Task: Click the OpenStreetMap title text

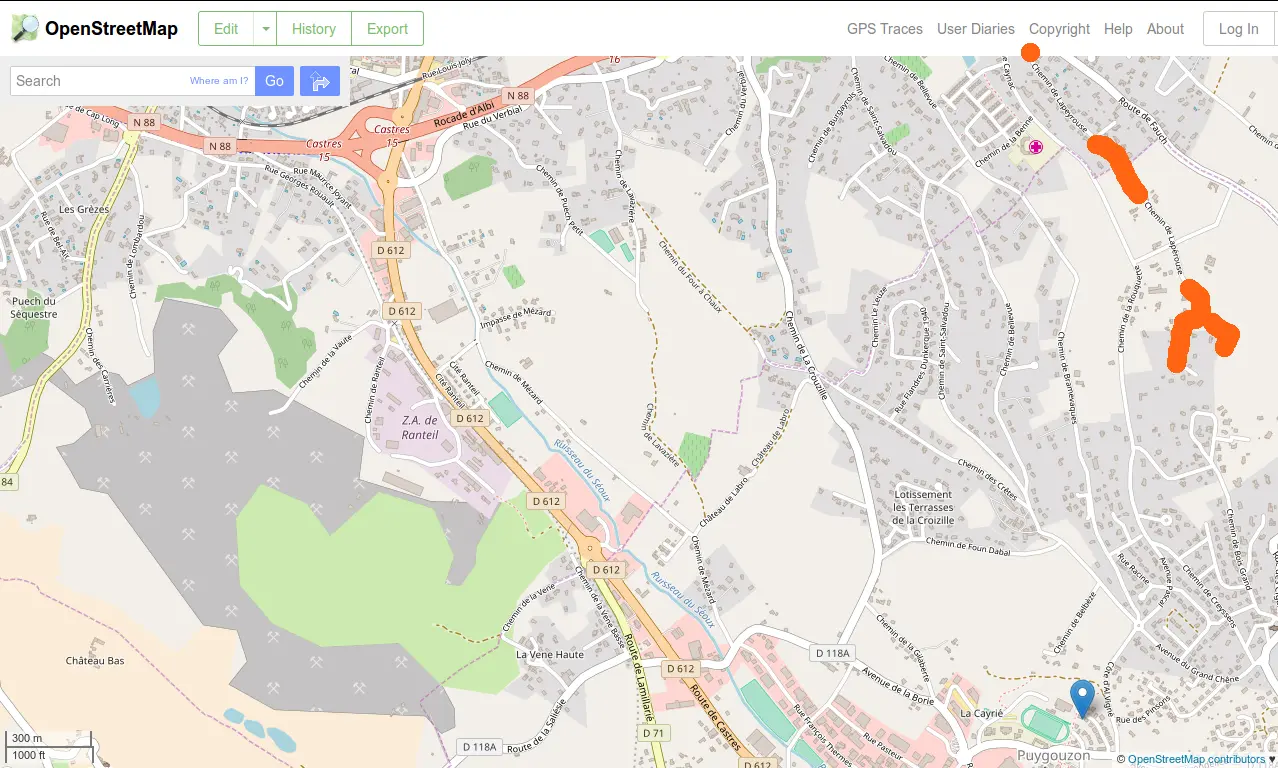Action: click(x=111, y=29)
